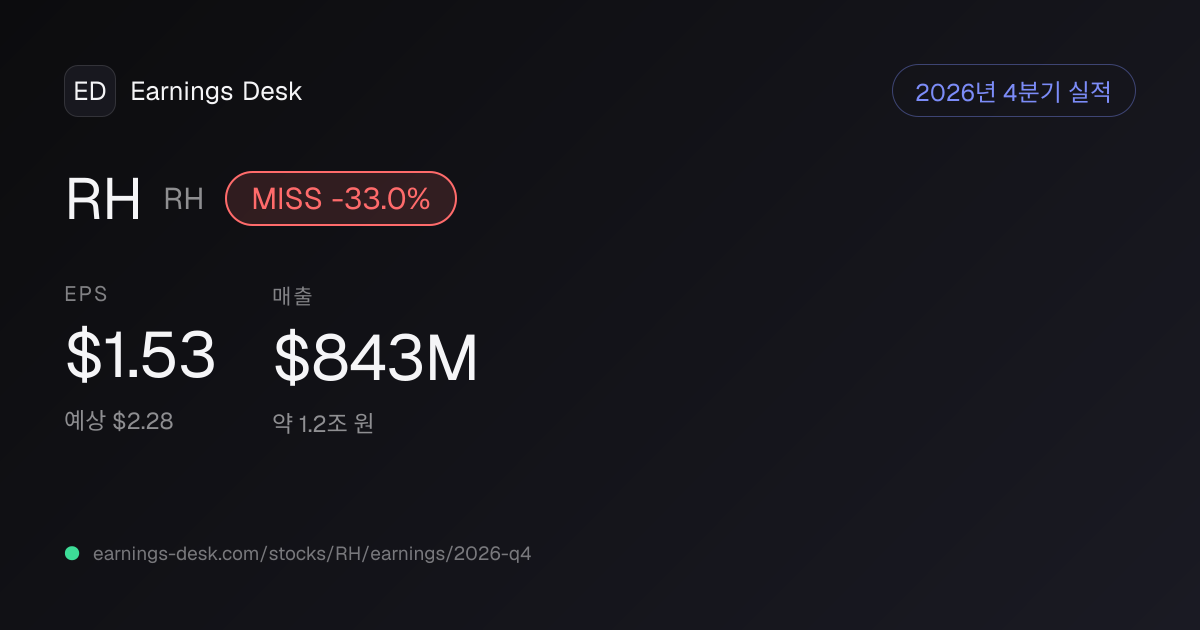Click the gray RH ticker symbol
Image resolution: width=1200 pixels, height=630 pixels.
tap(184, 199)
